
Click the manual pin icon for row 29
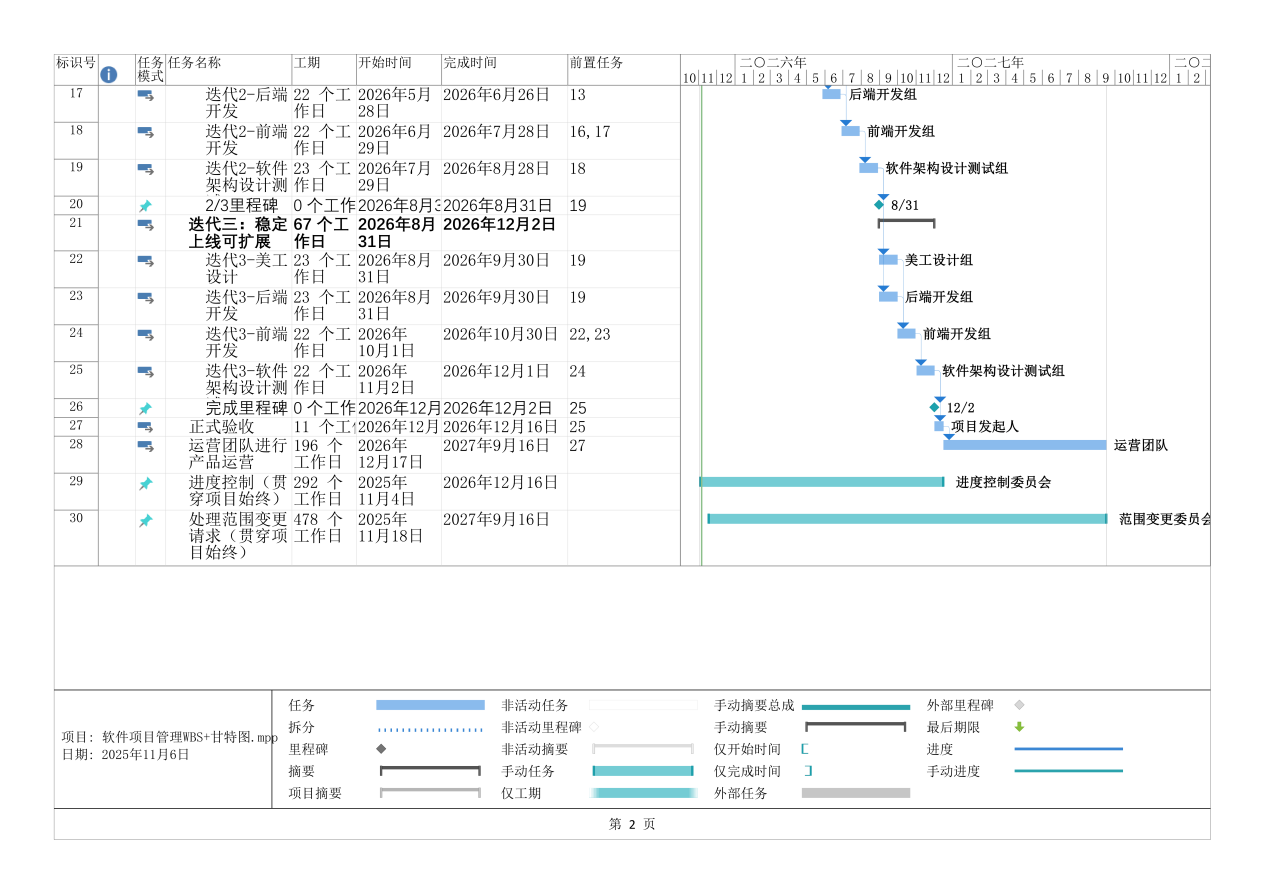pyautogui.click(x=145, y=484)
